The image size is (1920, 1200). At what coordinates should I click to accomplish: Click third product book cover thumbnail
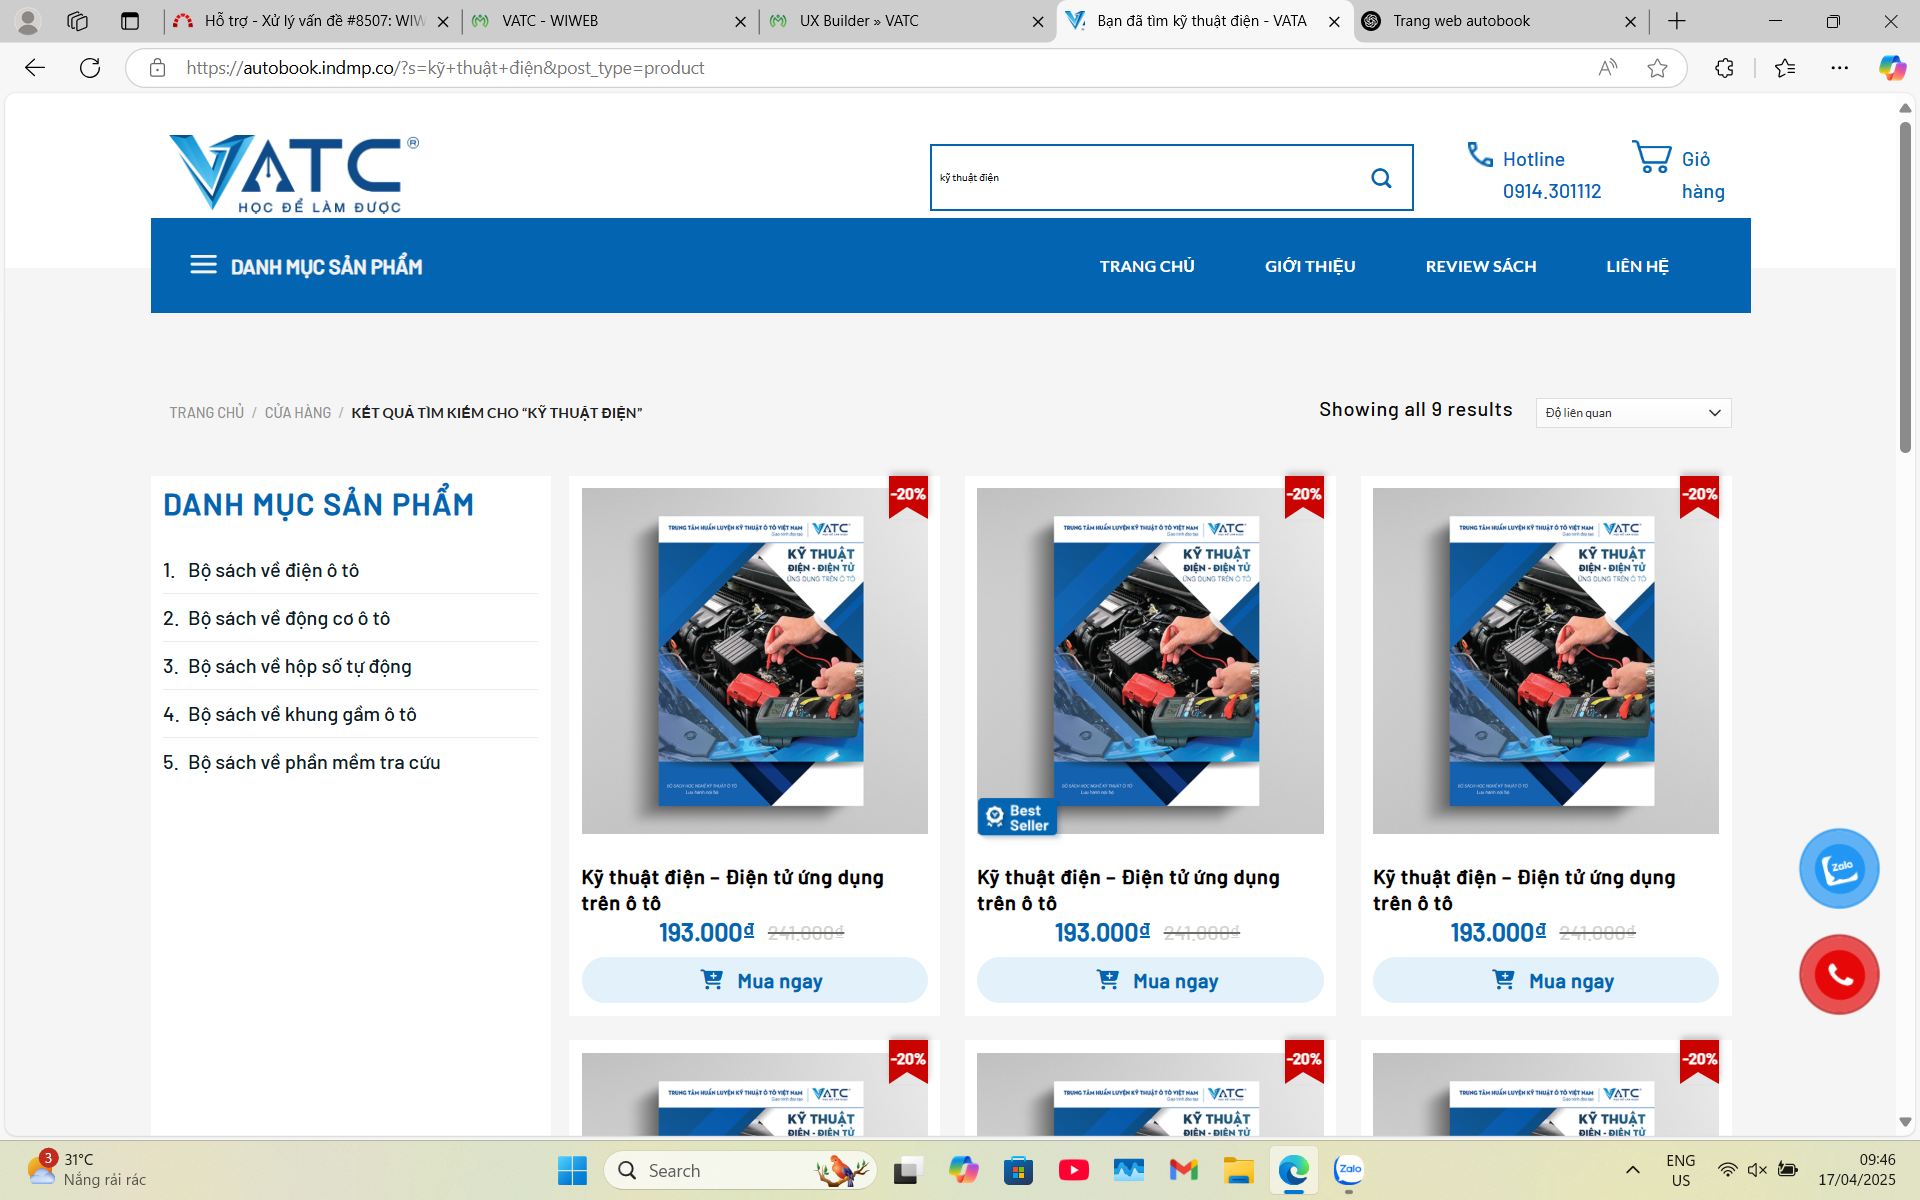[1546, 660]
